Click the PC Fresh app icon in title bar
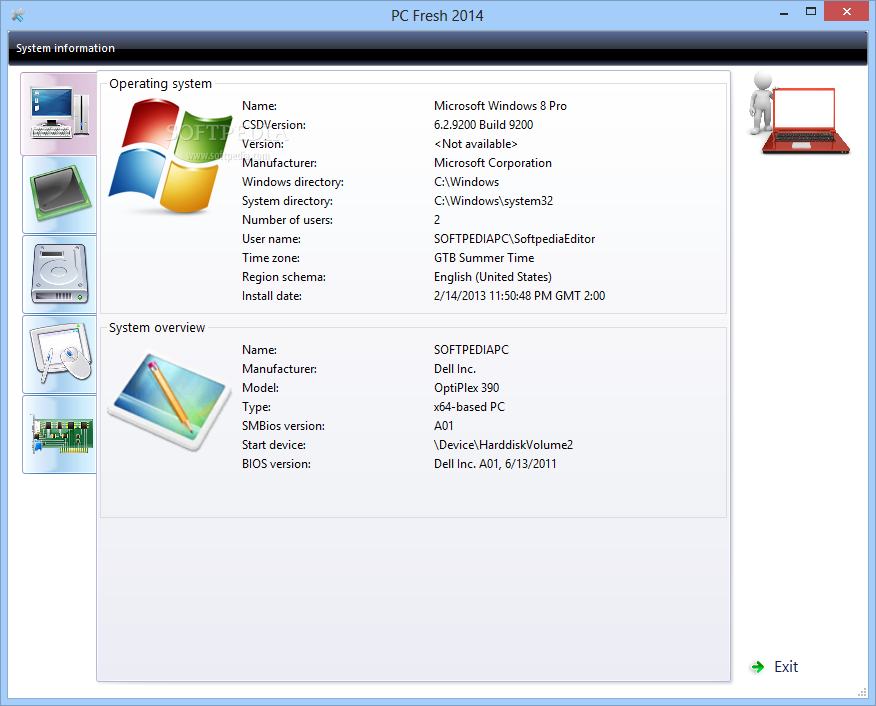This screenshot has width=876, height=706. [x=18, y=15]
